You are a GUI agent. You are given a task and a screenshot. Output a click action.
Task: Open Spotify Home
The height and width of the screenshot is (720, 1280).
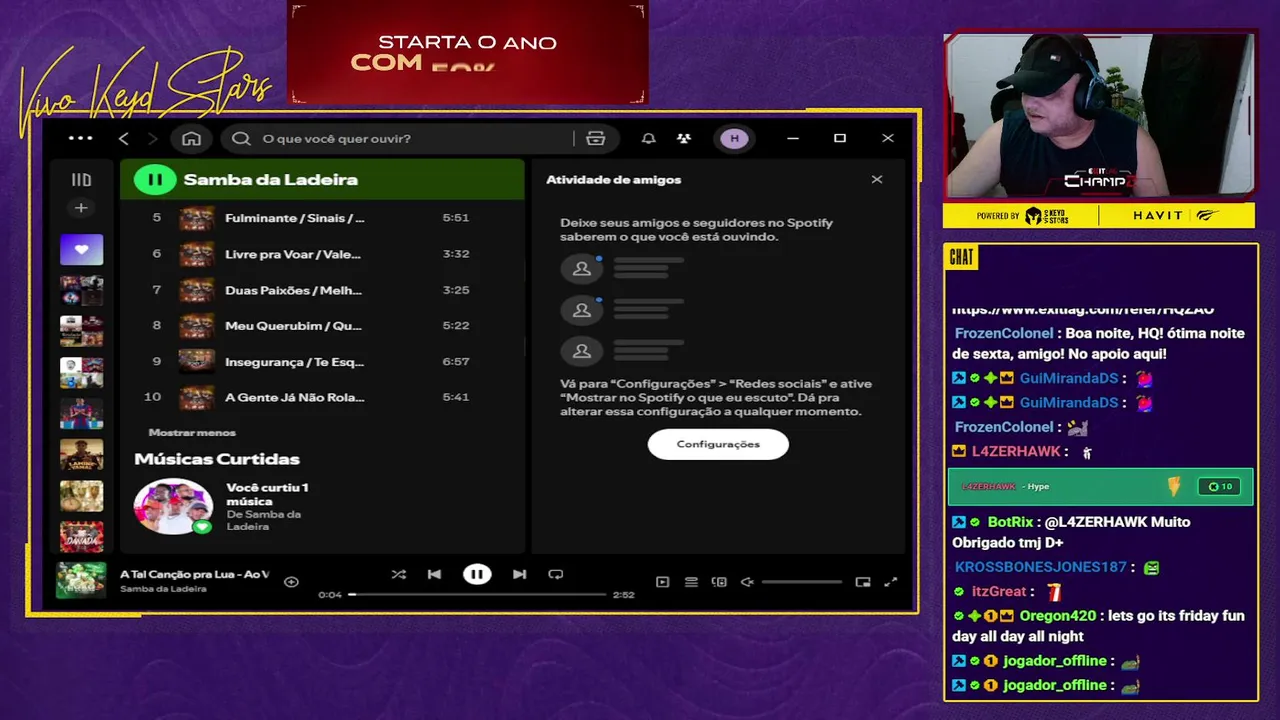[x=191, y=138]
